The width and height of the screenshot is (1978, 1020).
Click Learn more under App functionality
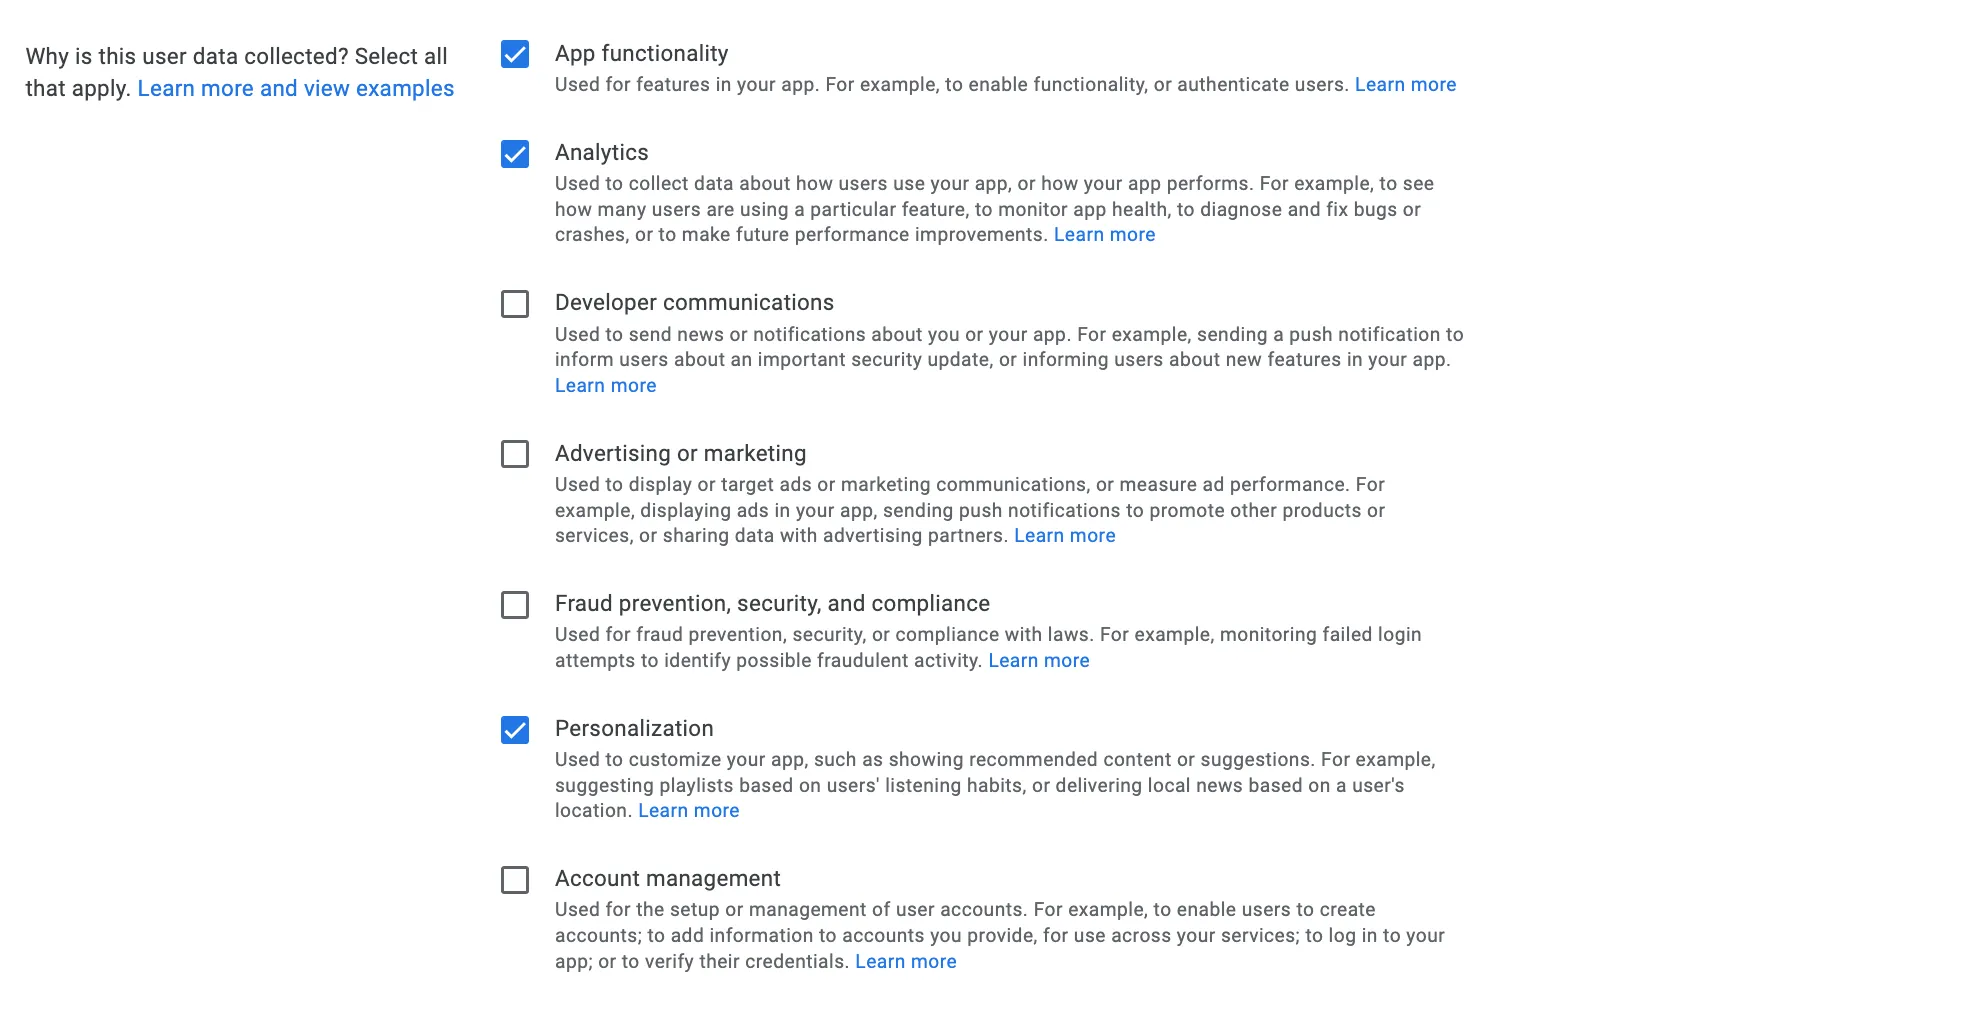[1405, 85]
